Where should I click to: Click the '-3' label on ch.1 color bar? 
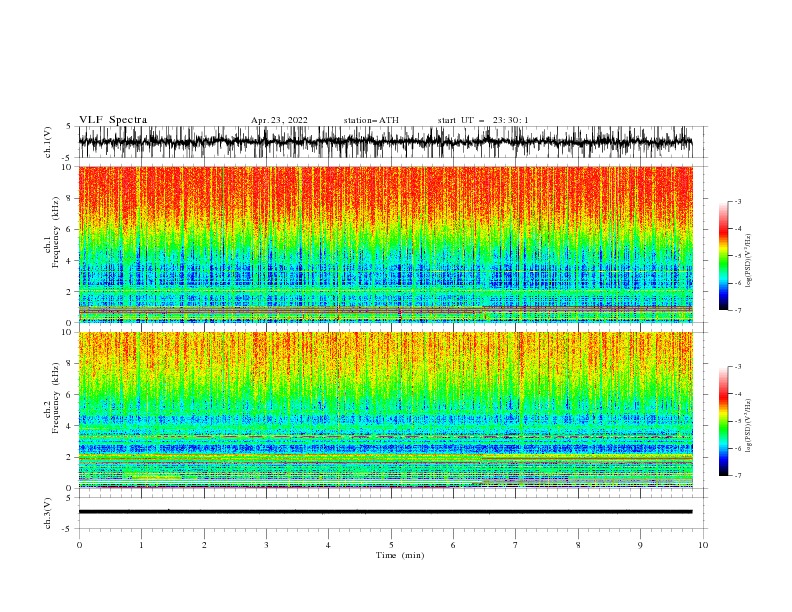[x=737, y=201]
